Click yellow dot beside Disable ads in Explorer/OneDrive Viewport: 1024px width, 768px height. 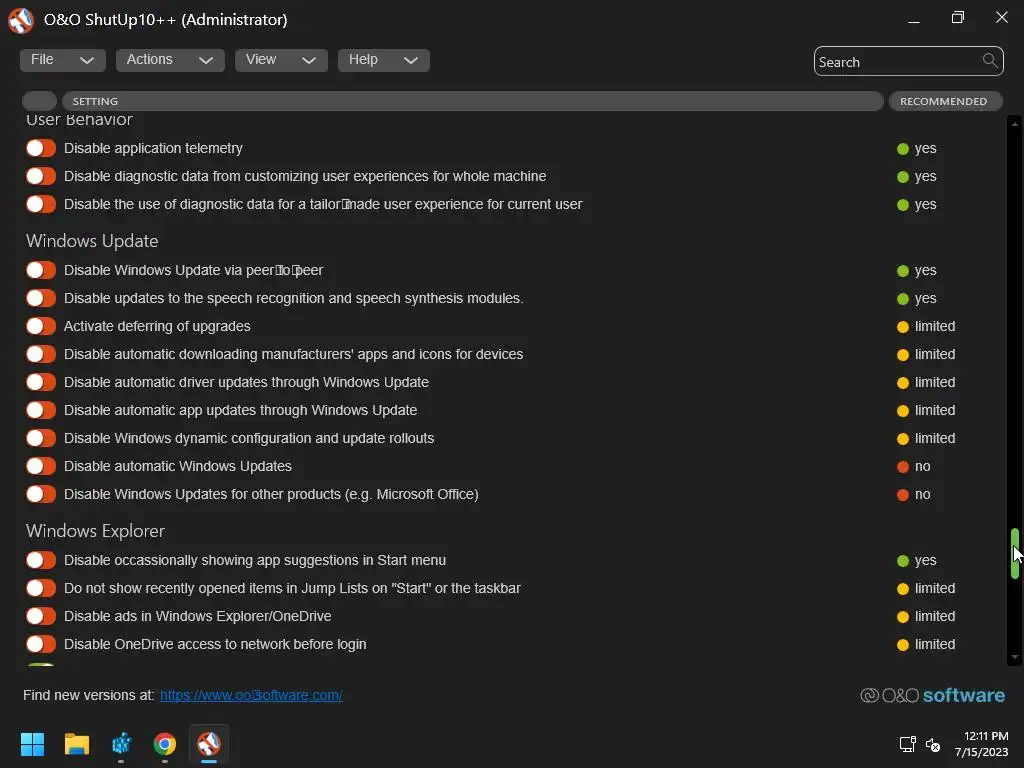coord(903,617)
